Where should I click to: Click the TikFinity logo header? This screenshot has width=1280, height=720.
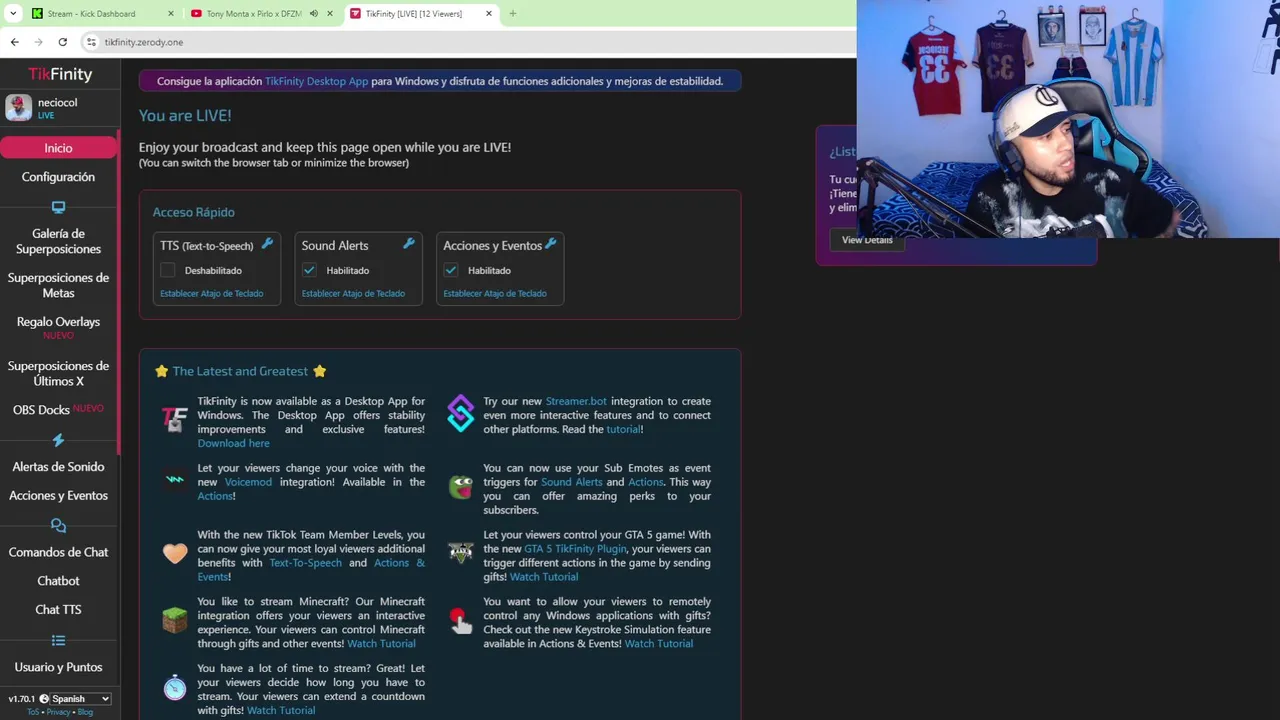60,74
